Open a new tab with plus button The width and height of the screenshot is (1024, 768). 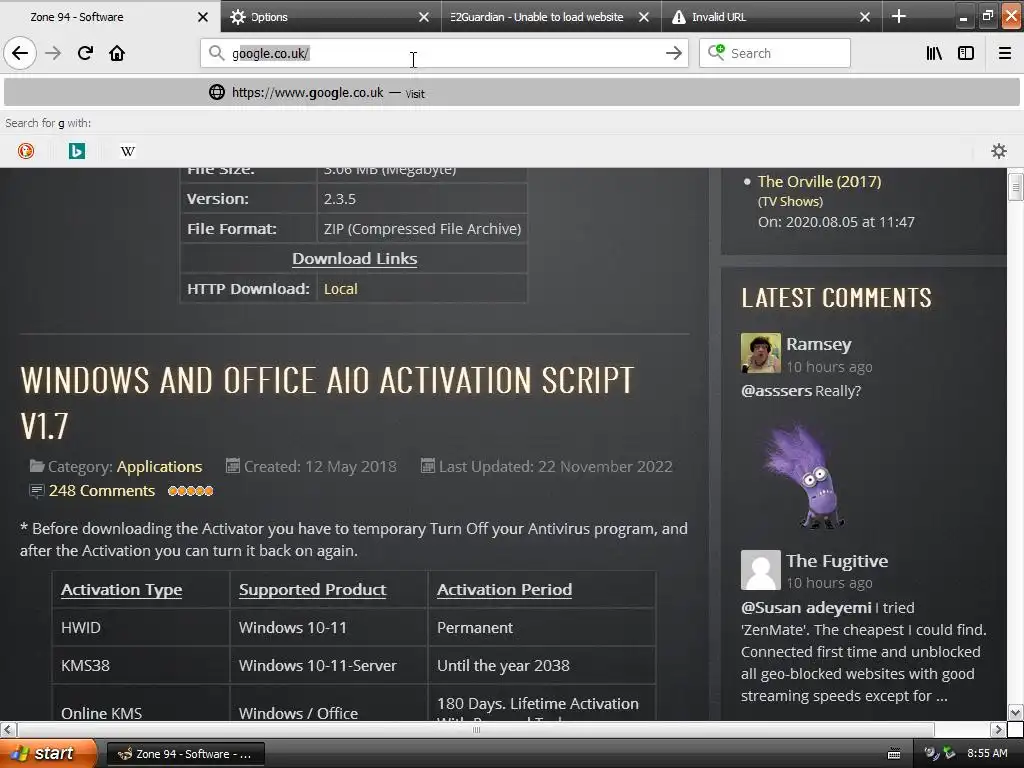(899, 16)
